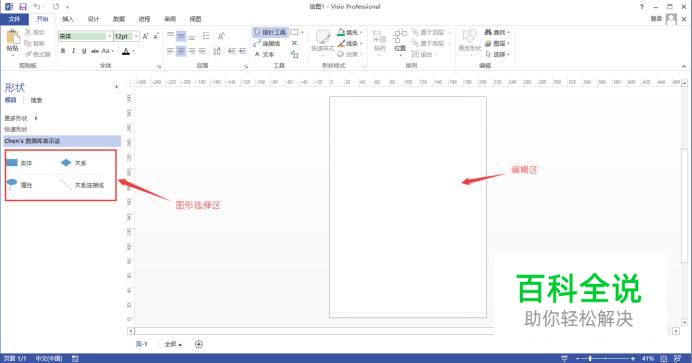The height and width of the screenshot is (363, 692).
Task: Toggle Bold formatting
Action: pyautogui.click(x=63, y=51)
